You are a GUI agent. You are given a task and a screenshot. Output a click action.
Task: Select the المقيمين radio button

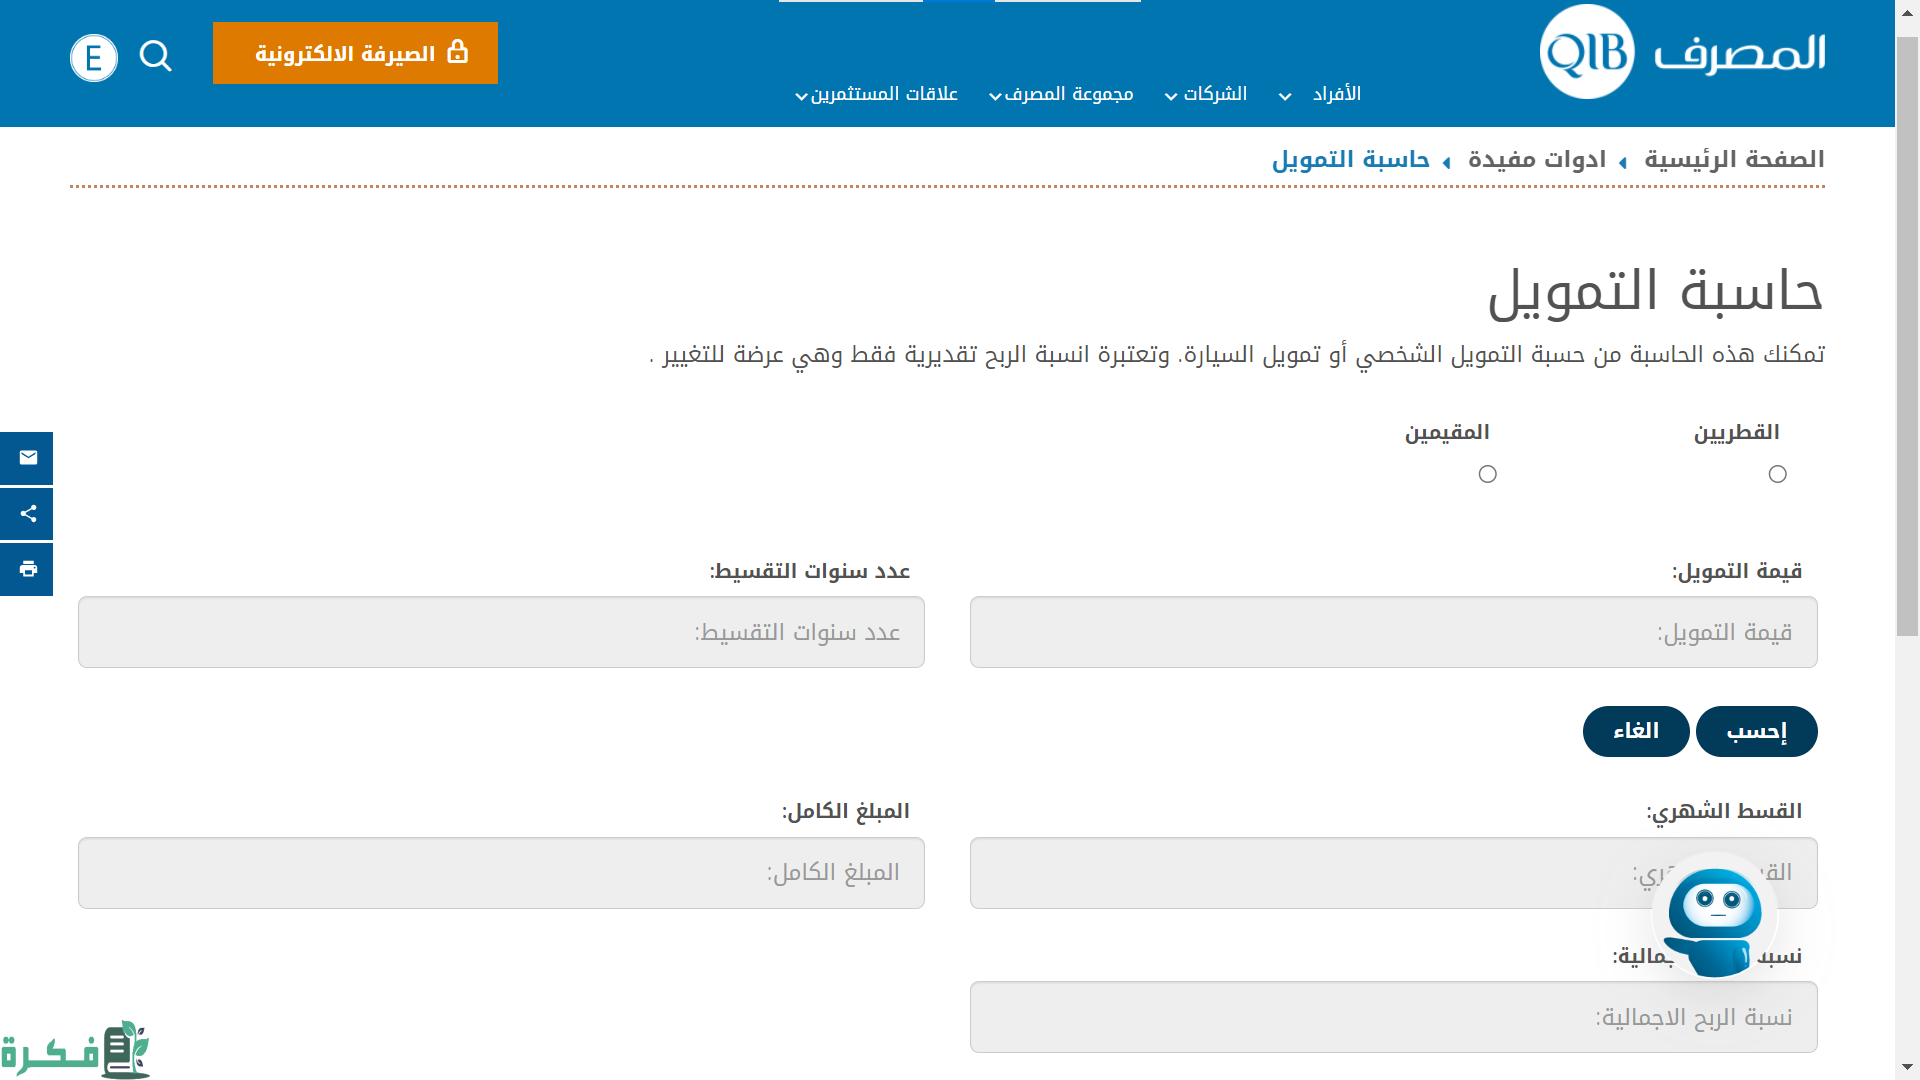click(1487, 474)
